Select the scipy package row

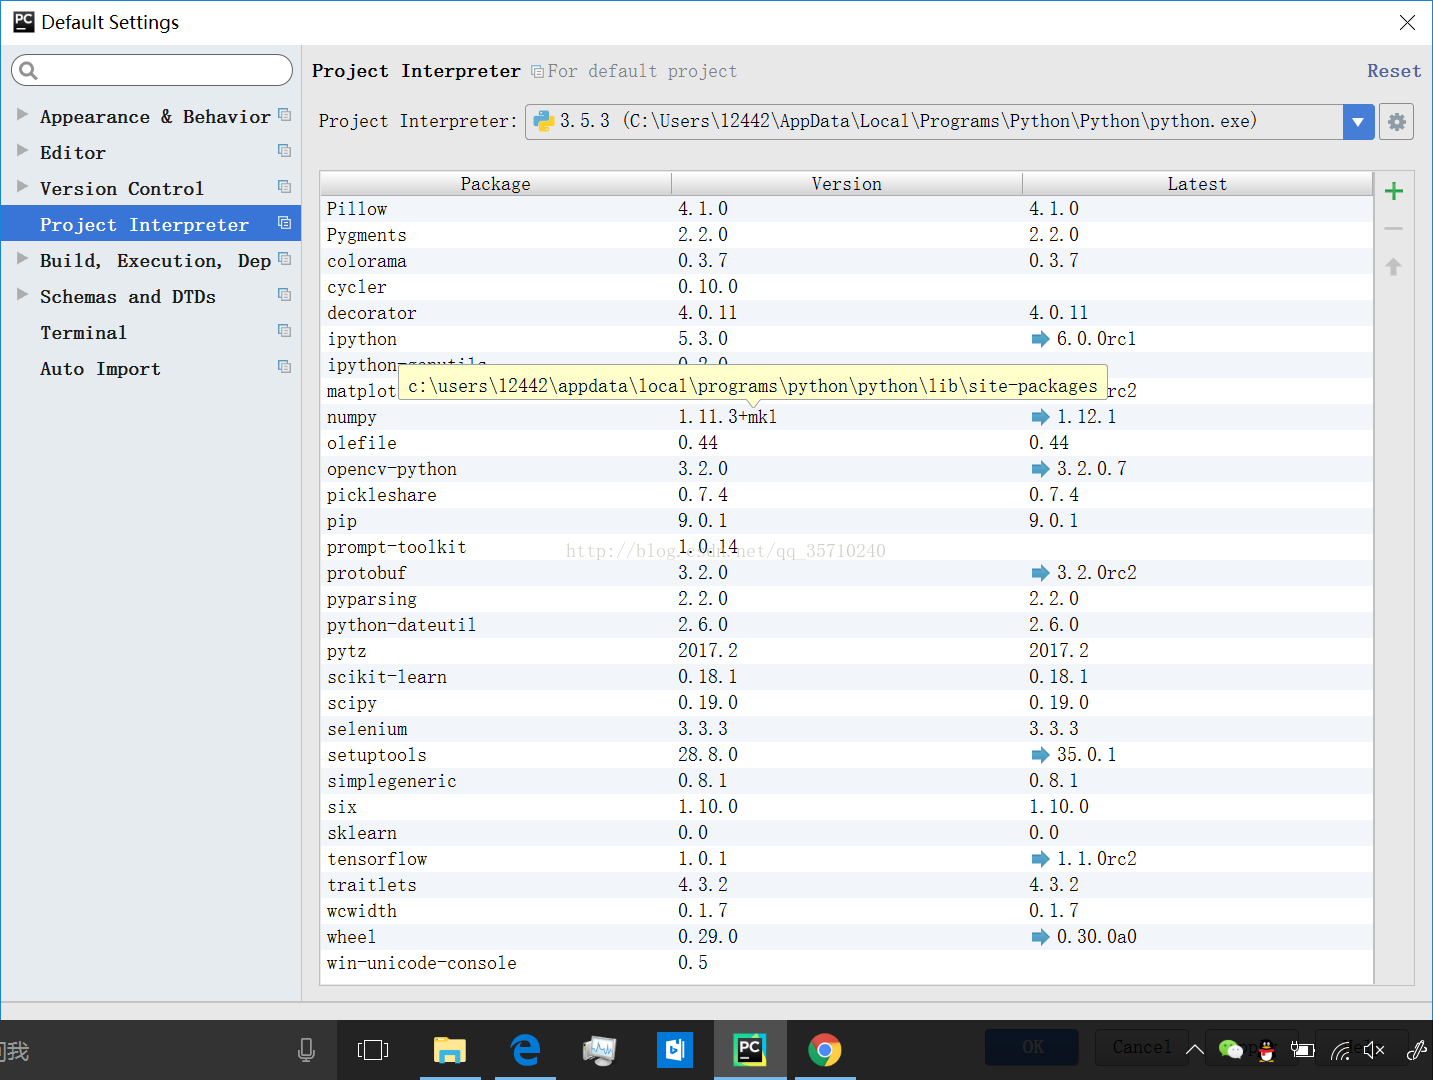(846, 703)
